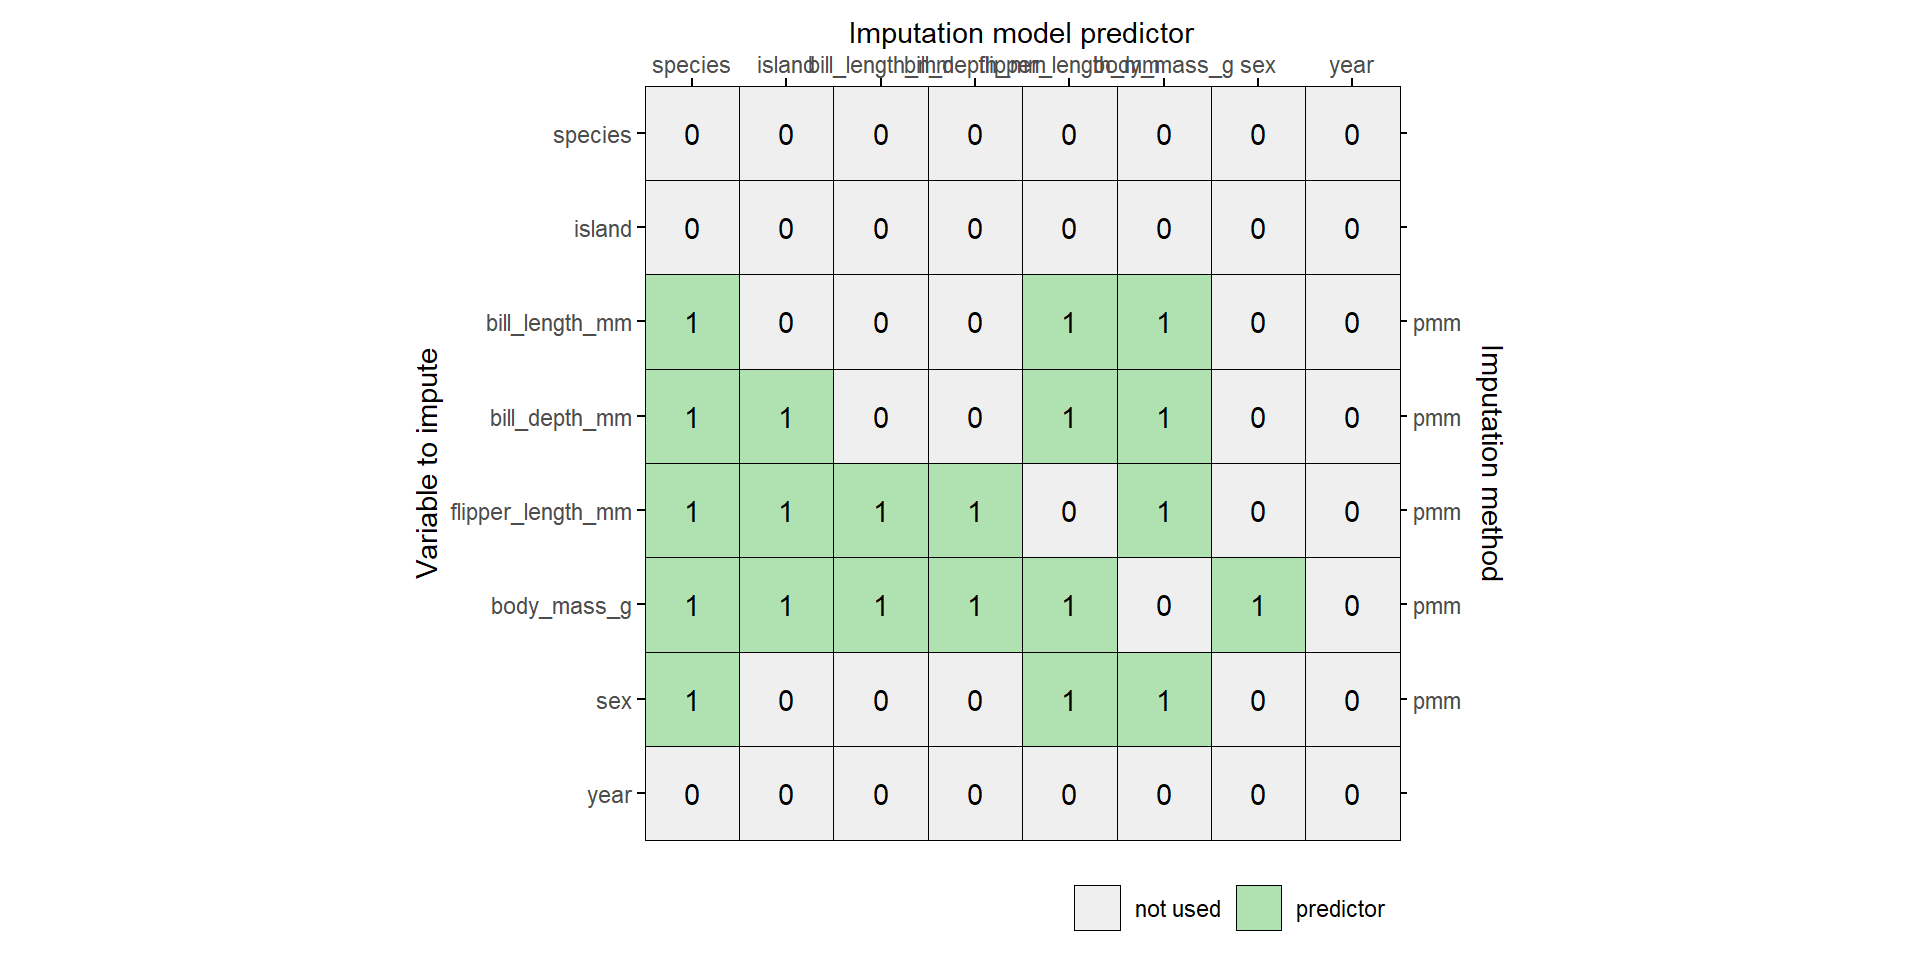
Task: Click the green predictor legend swatch
Action: tap(1258, 908)
